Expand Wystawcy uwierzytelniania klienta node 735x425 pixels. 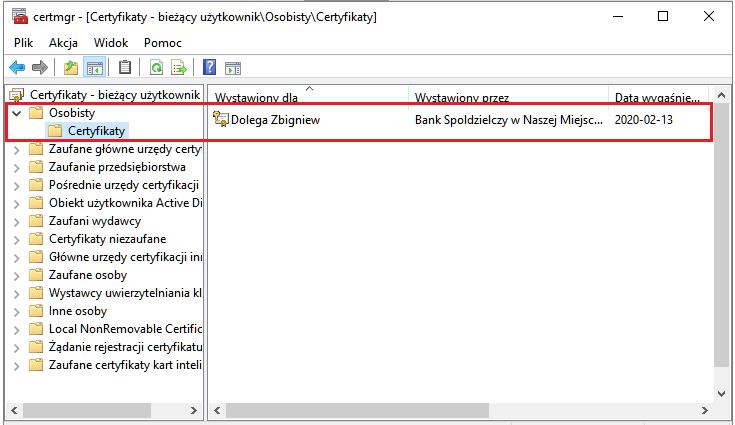pos(16,294)
